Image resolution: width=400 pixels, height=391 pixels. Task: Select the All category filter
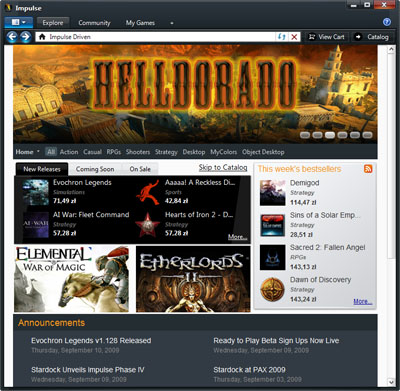51,152
